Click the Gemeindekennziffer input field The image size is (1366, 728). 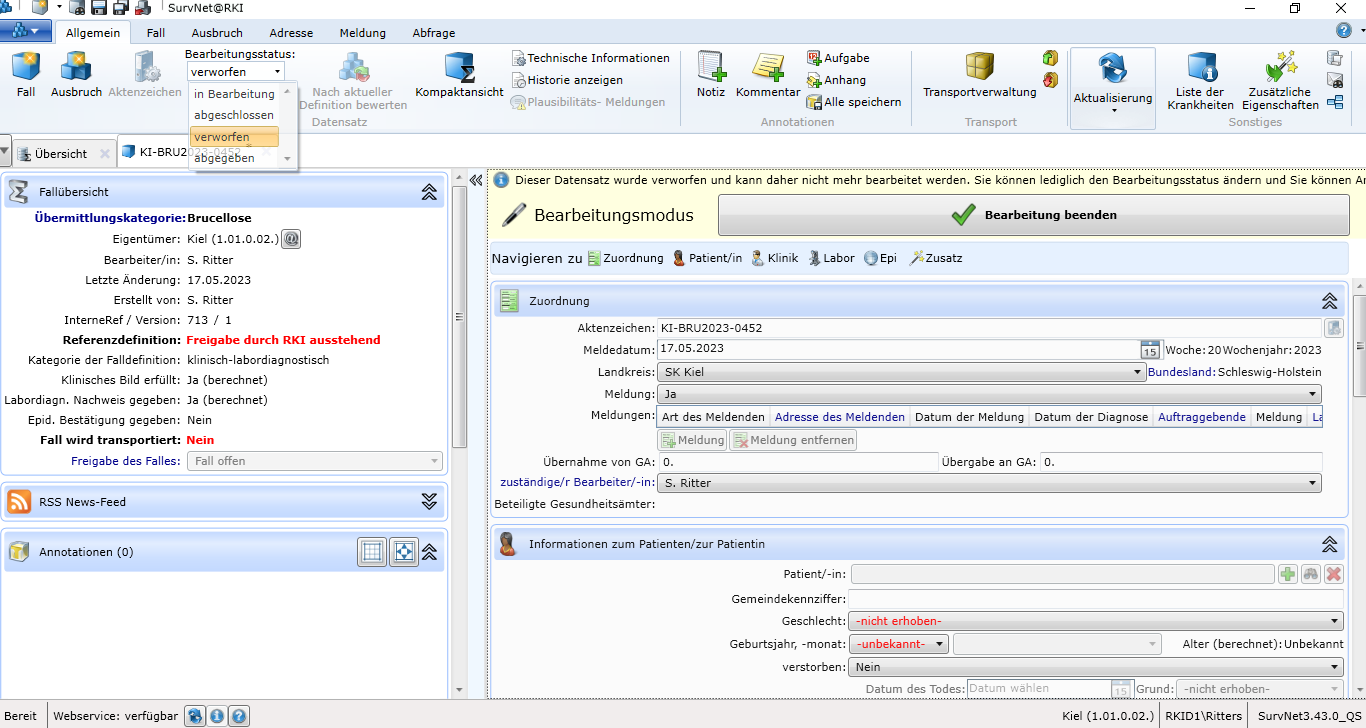pos(1096,598)
